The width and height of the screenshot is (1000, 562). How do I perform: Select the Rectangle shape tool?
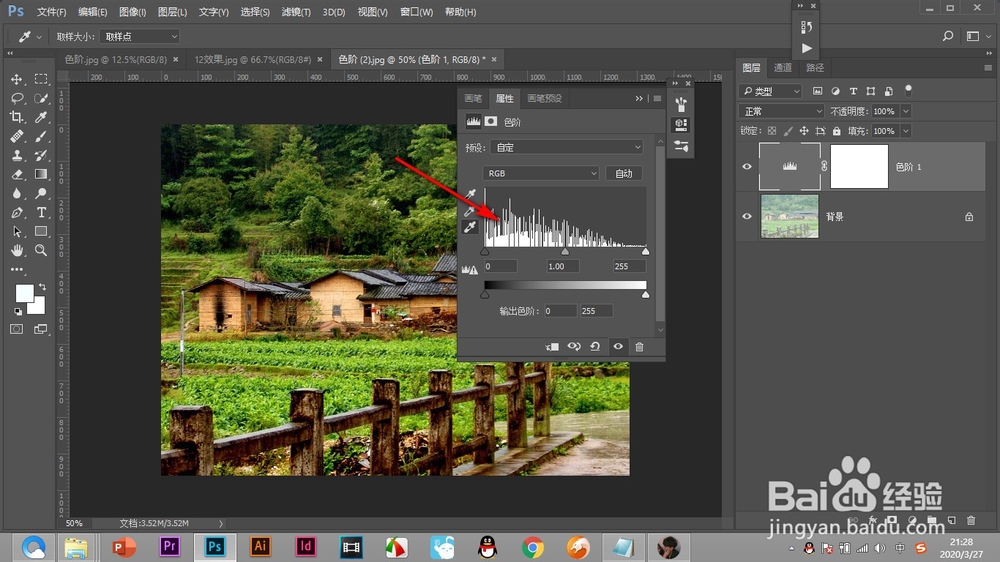[x=41, y=232]
